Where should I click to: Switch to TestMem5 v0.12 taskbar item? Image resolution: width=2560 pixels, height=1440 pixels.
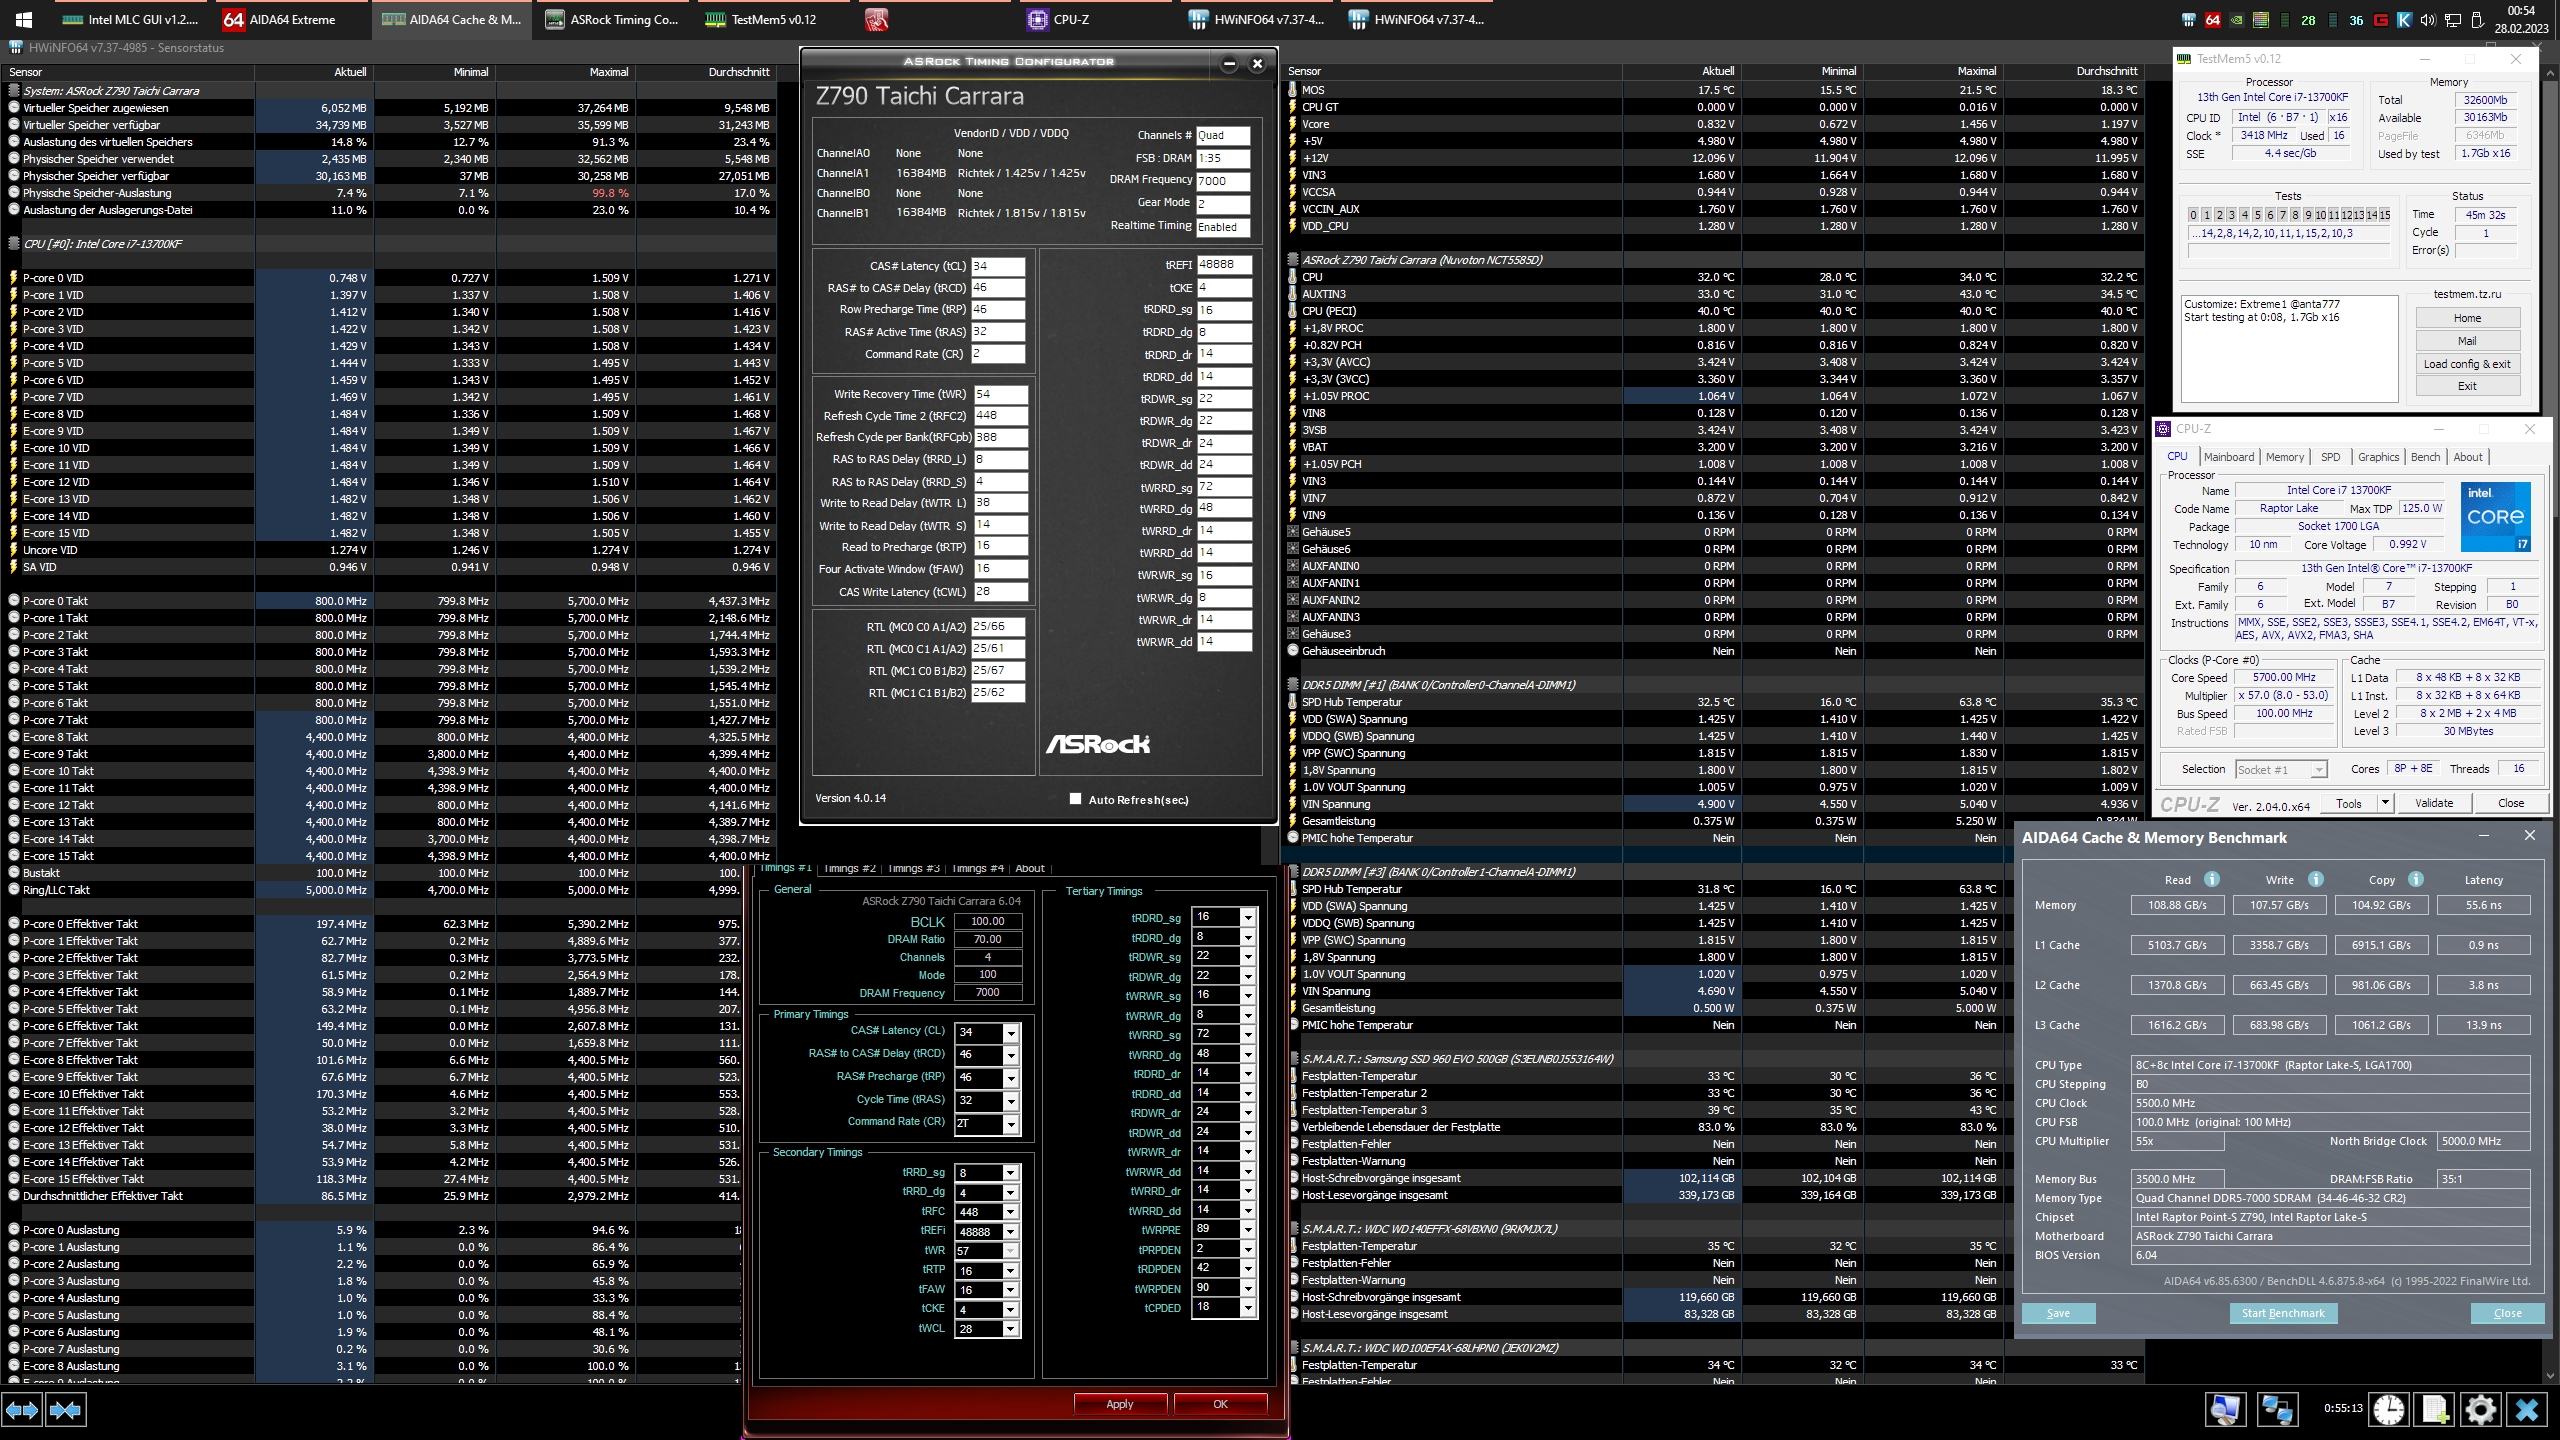pyautogui.click(x=773, y=19)
